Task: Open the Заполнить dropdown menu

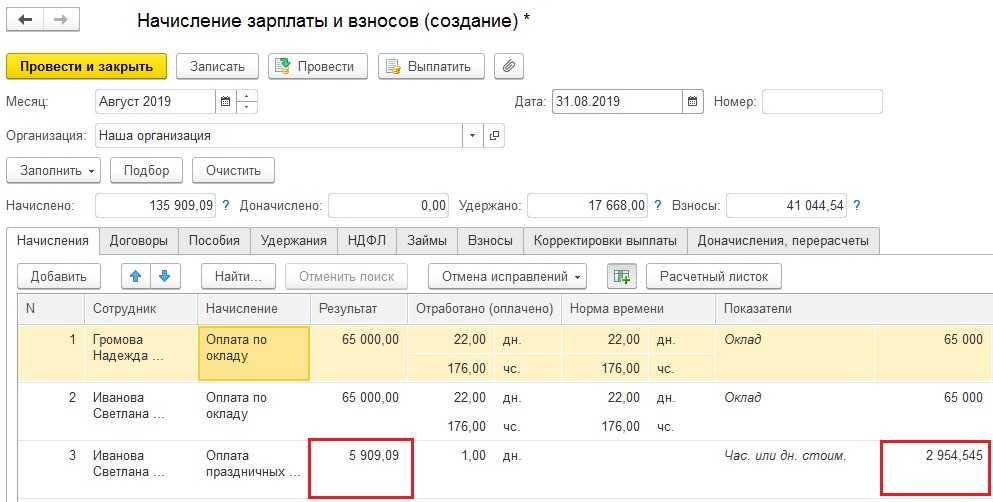Action: tap(54, 170)
